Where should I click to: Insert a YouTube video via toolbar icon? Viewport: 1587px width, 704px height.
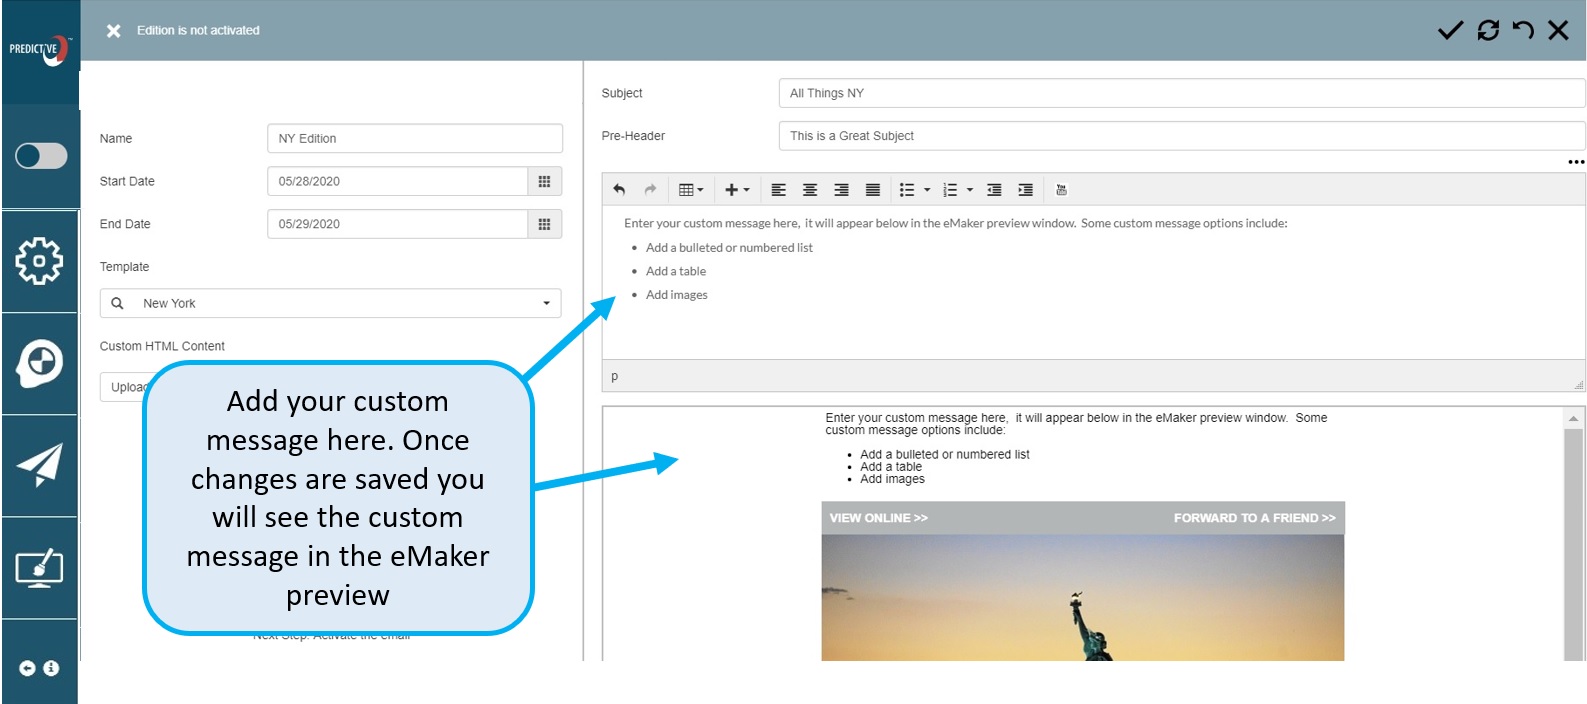(x=1061, y=190)
